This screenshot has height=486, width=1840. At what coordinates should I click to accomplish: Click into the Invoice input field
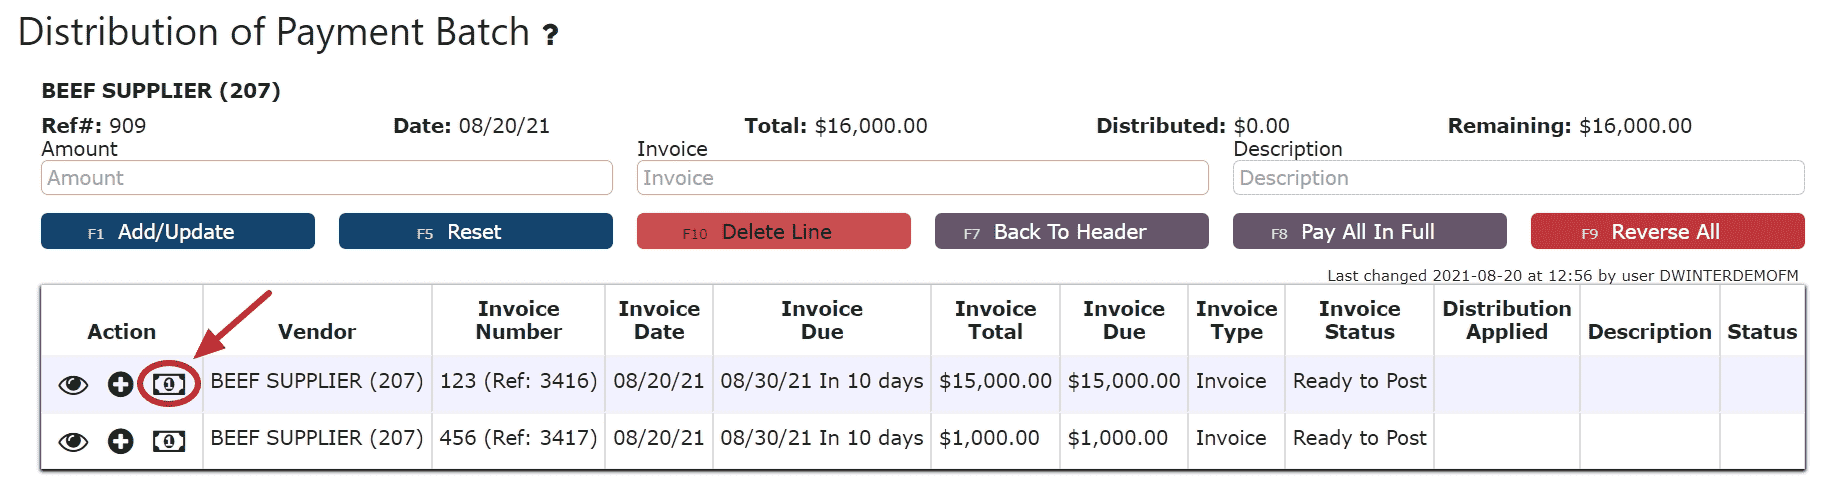coord(922,178)
